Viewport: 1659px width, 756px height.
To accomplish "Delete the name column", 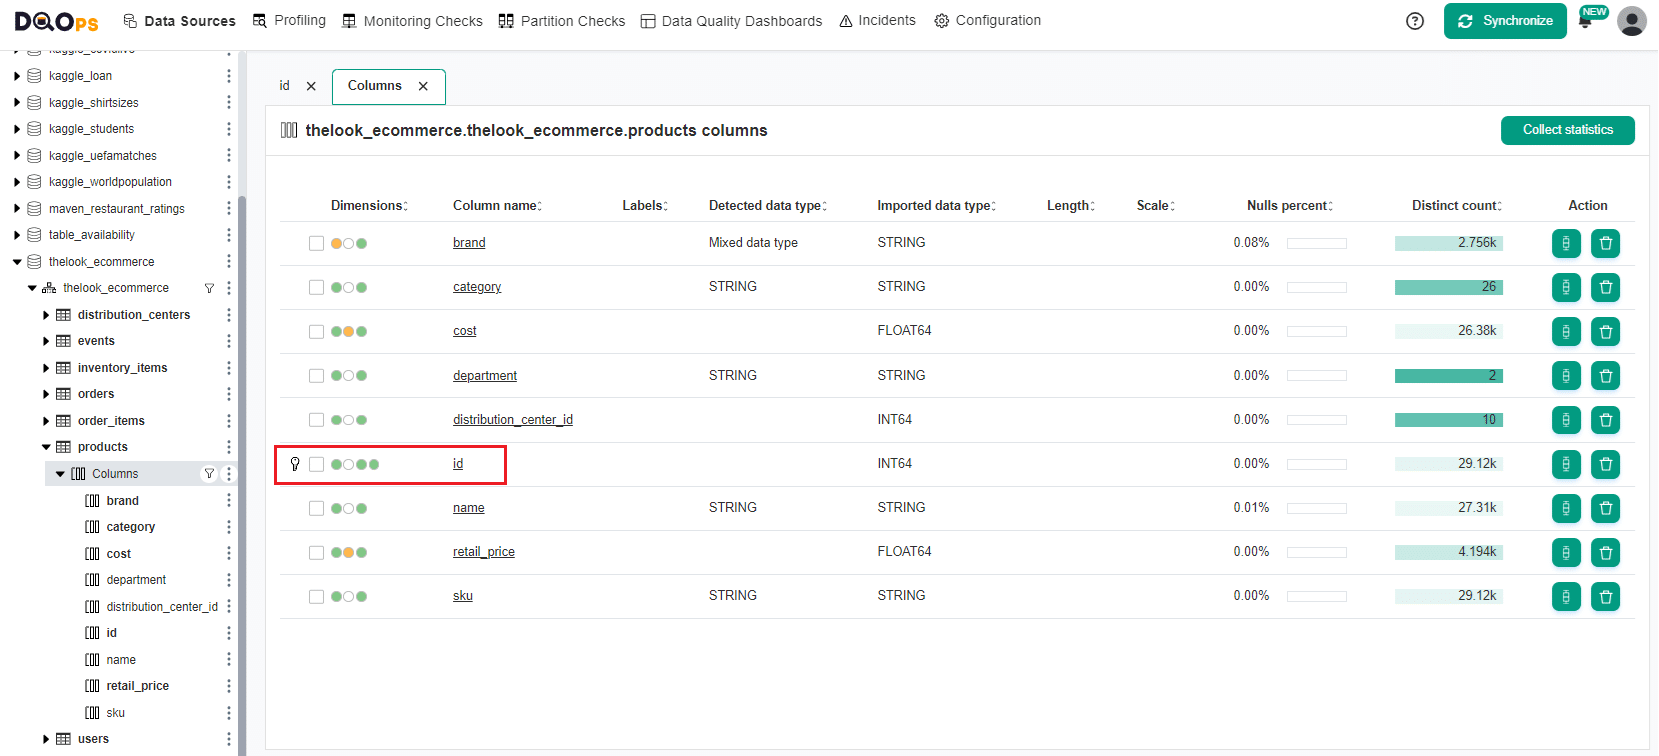I will (1605, 508).
